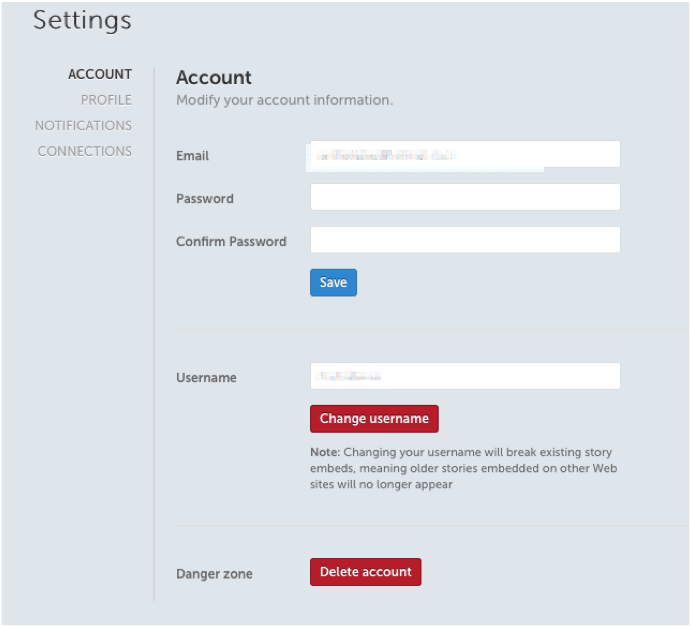Click the Password field label

[205, 199]
